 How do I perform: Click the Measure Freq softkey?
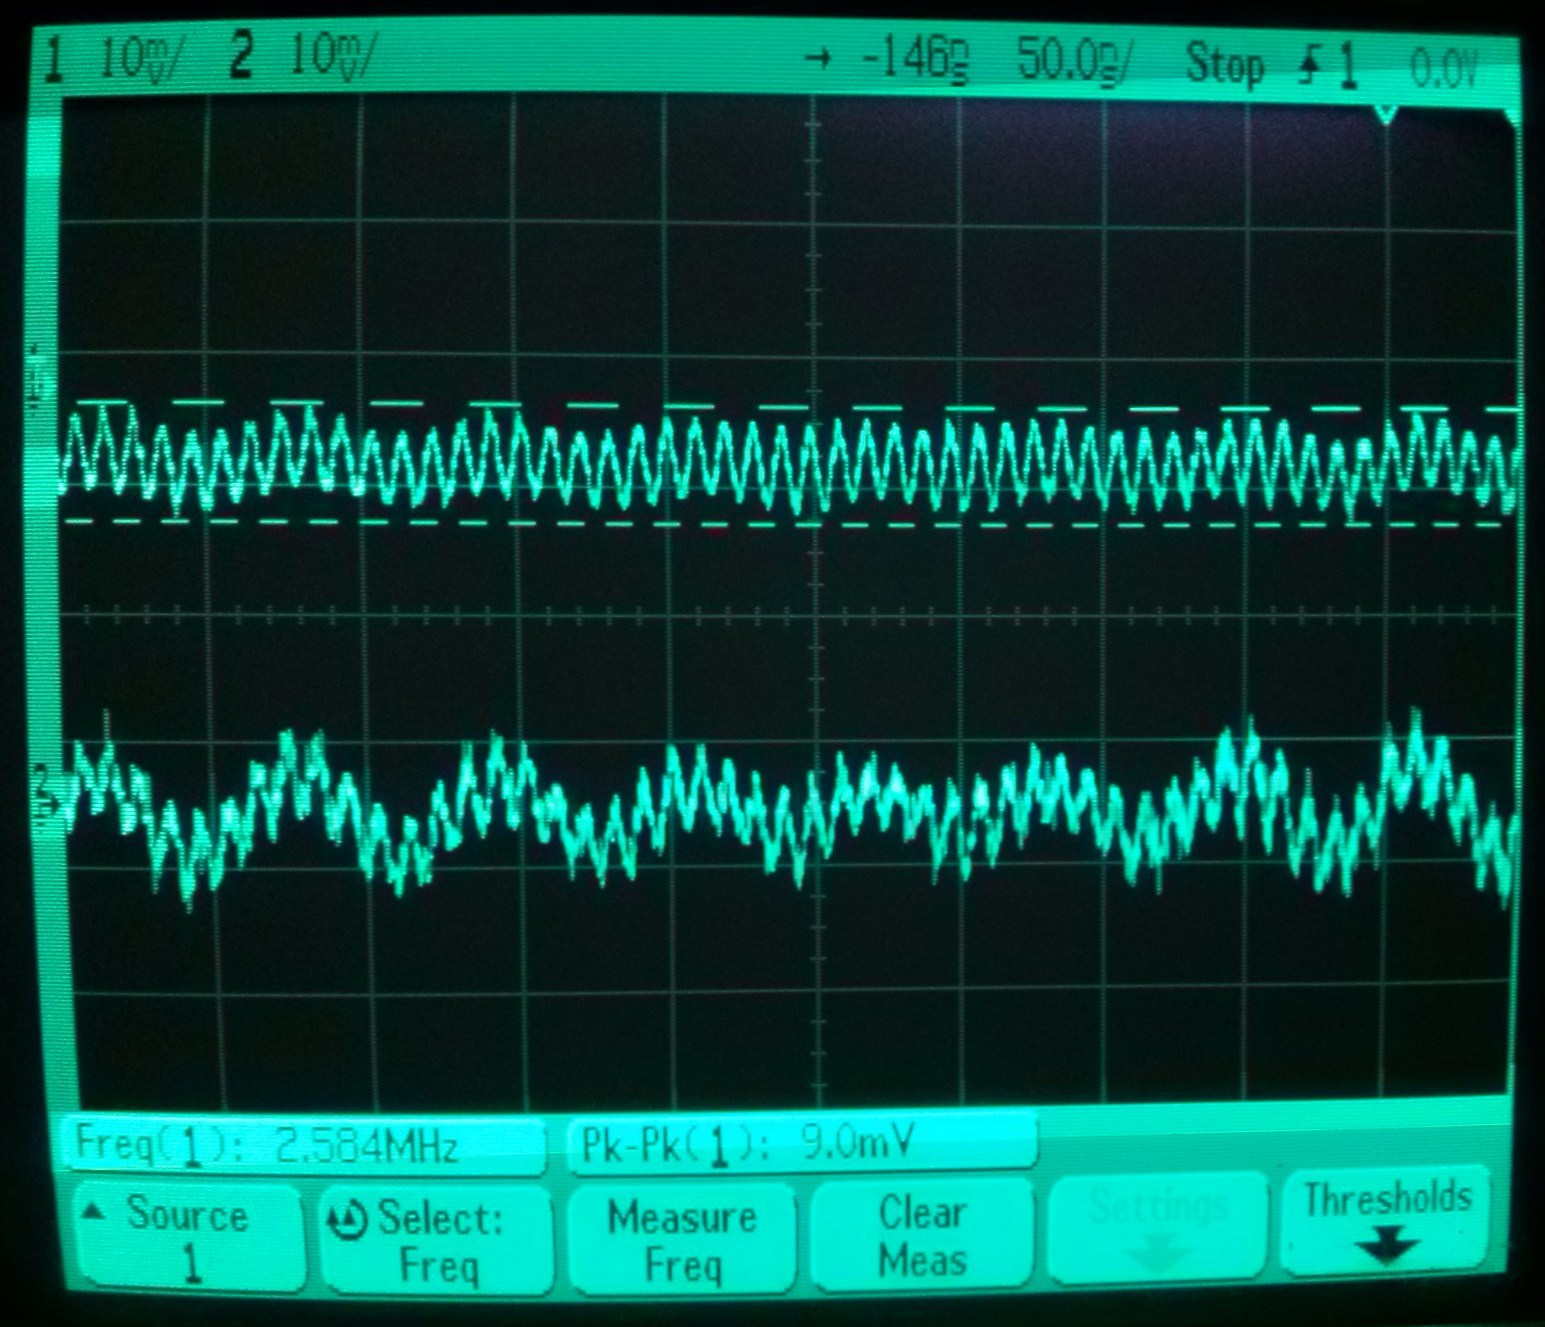tap(682, 1240)
